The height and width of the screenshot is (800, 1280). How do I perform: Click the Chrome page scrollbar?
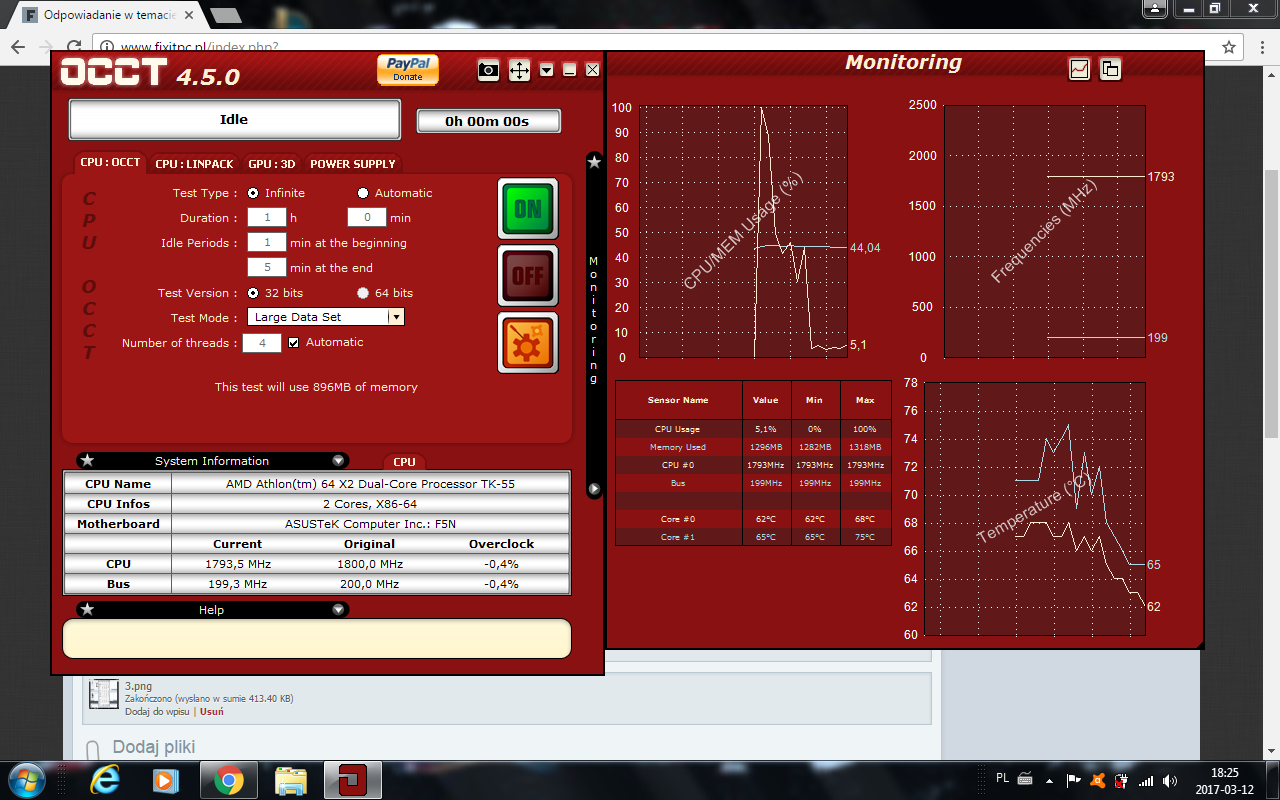pyautogui.click(x=1271, y=305)
